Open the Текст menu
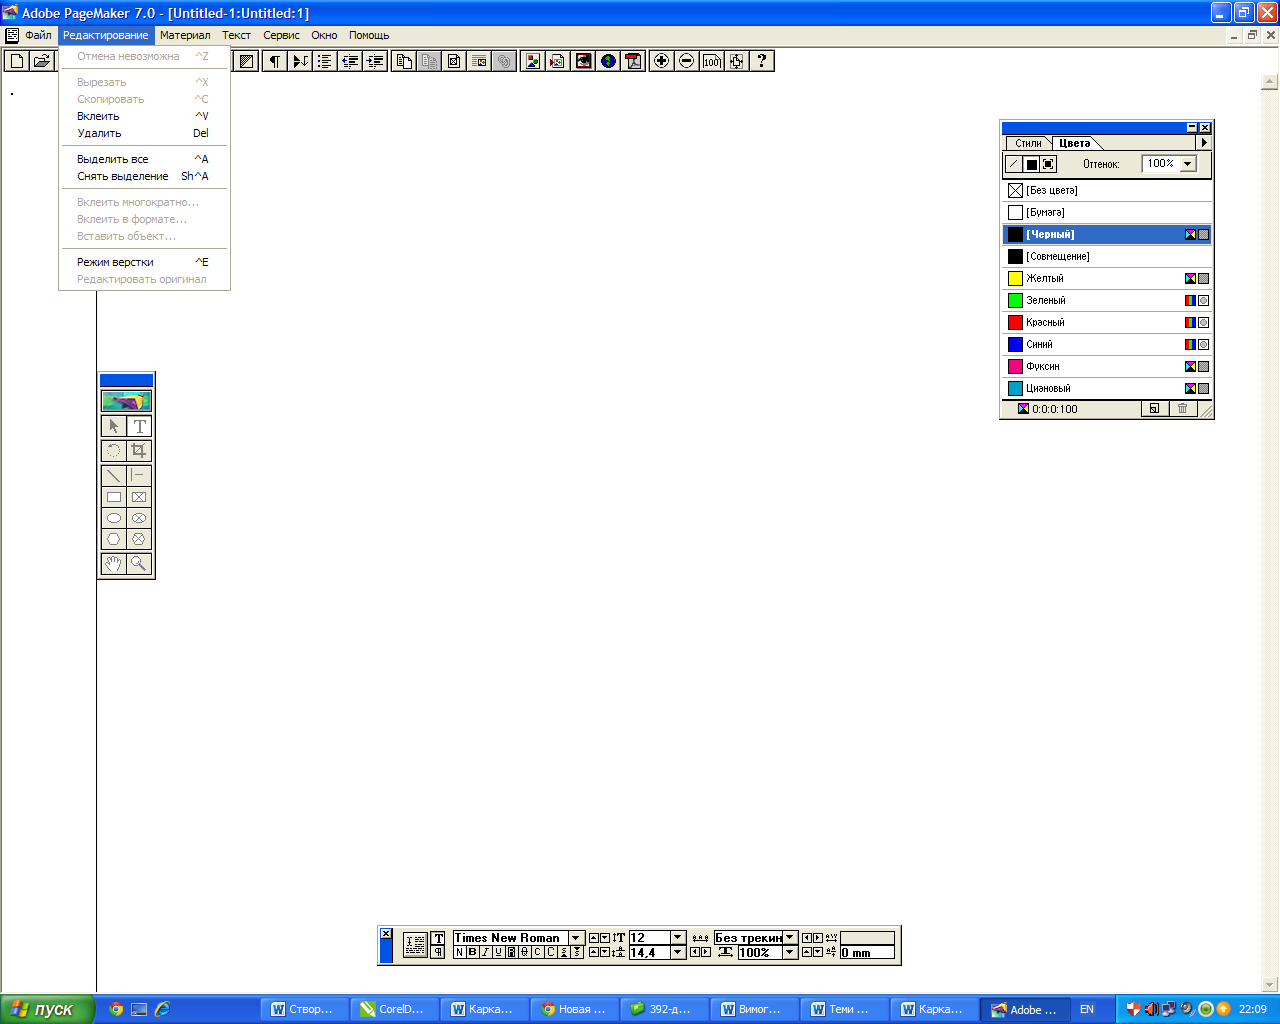The image size is (1280, 1024). tap(236, 35)
